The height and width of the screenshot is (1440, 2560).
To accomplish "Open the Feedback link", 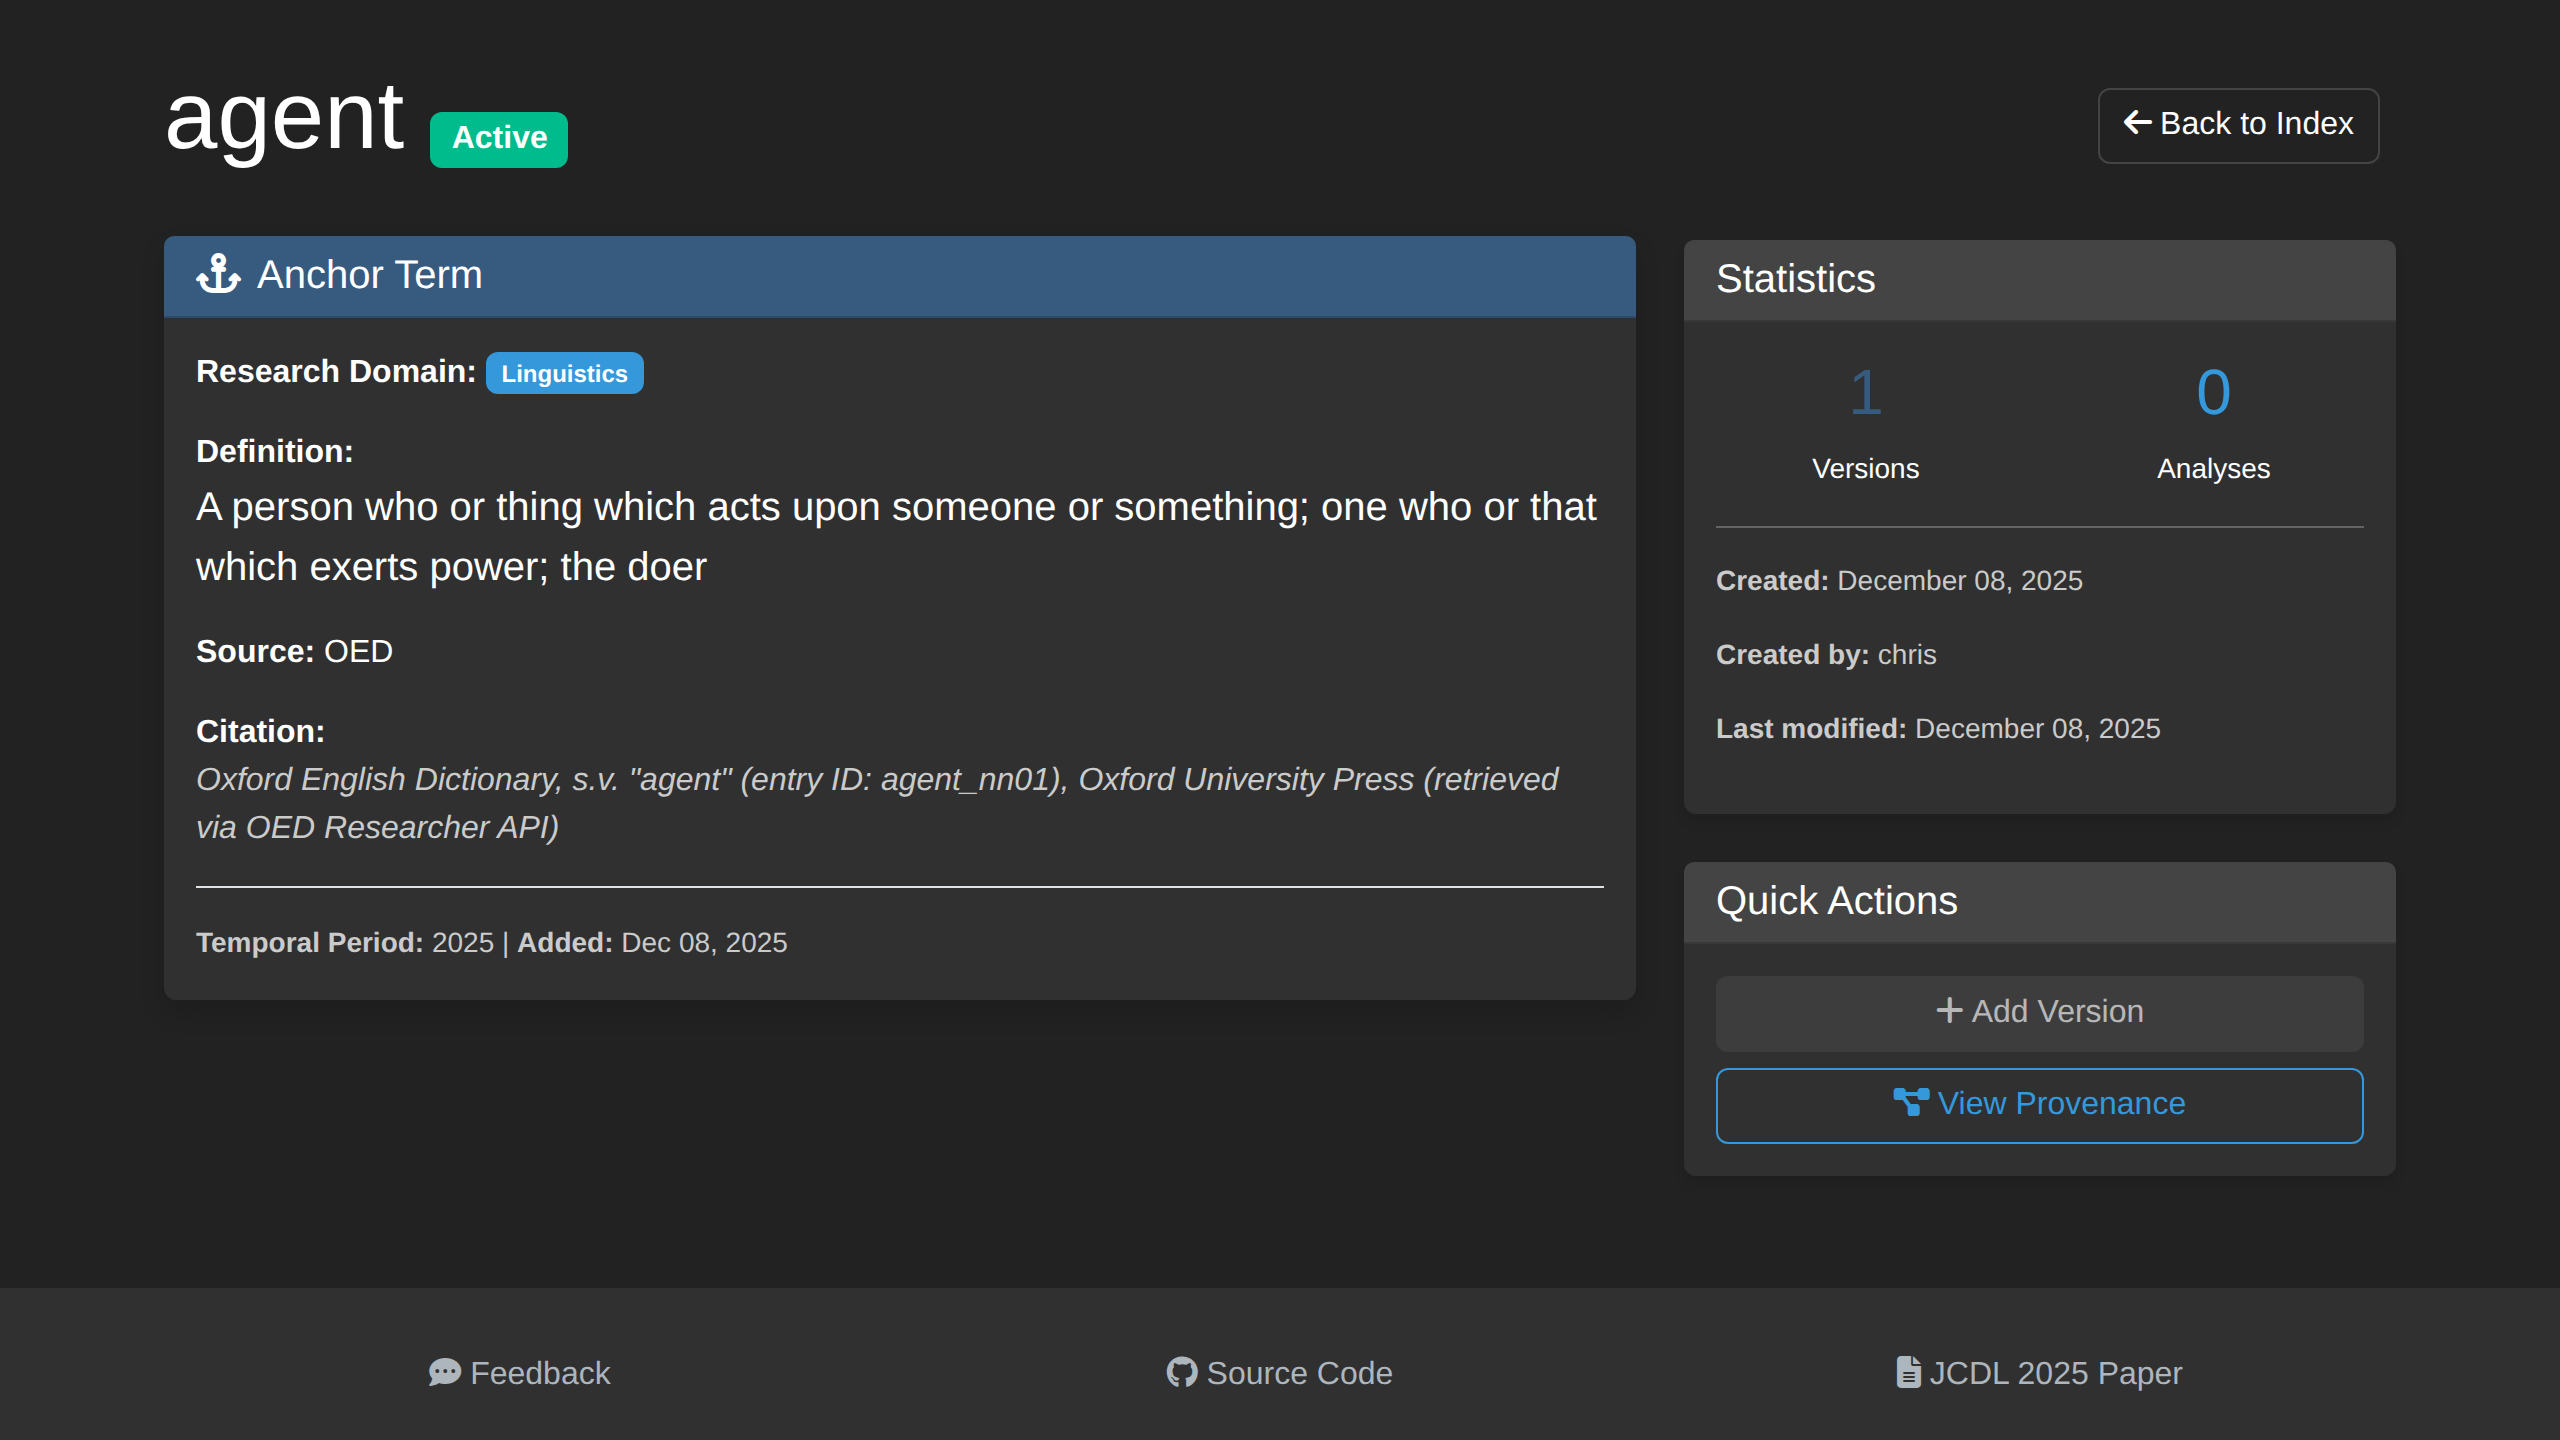I will [x=540, y=1373].
